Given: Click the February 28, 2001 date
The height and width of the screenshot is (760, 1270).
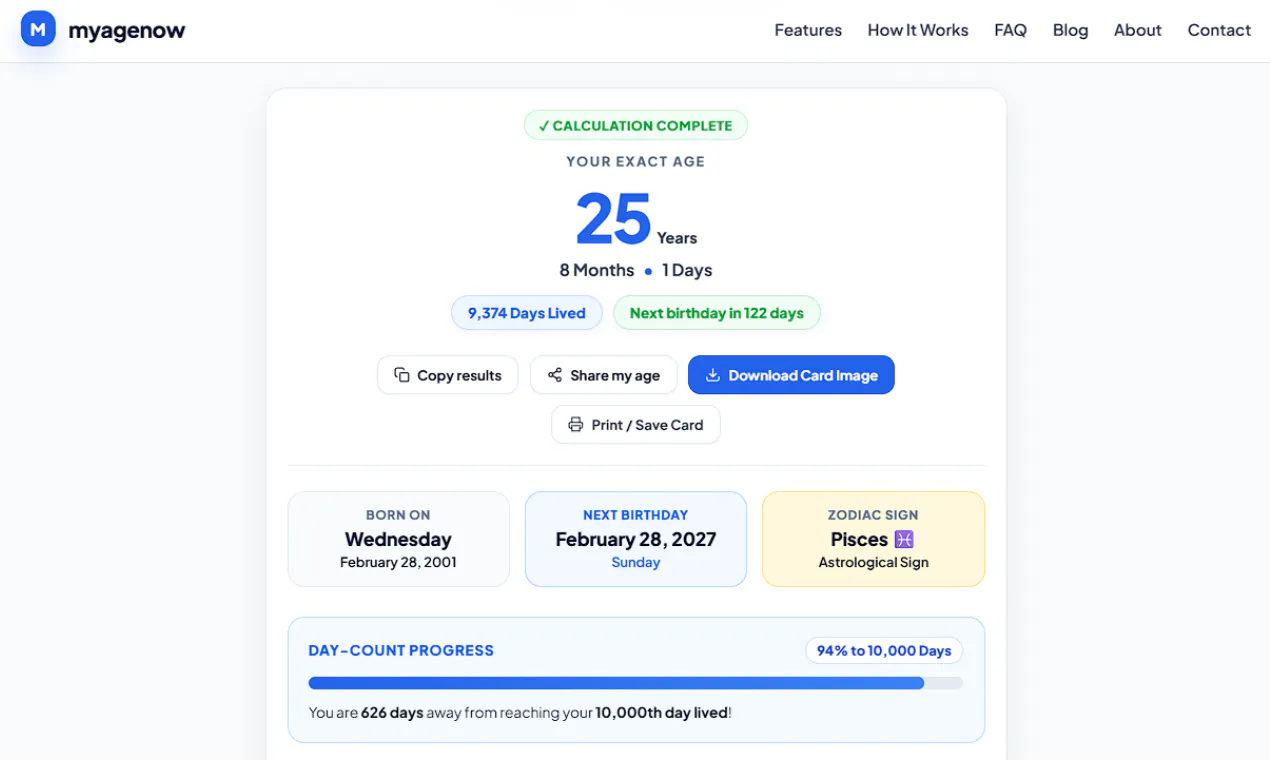Looking at the screenshot, I should (x=398, y=562).
